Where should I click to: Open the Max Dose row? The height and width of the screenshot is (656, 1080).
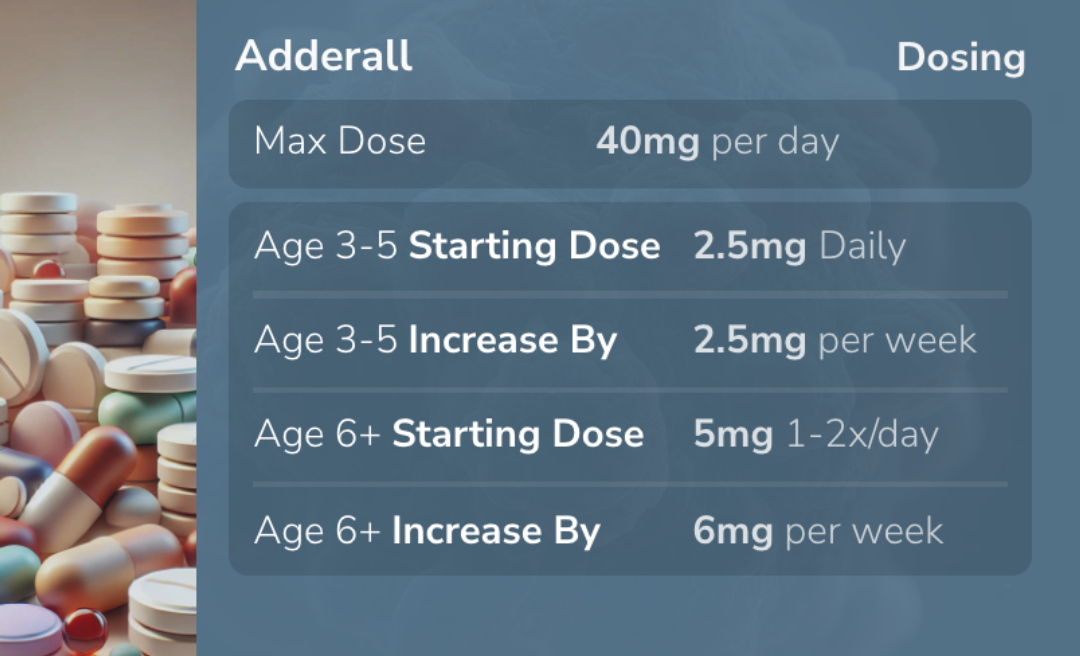pyautogui.click(x=630, y=143)
